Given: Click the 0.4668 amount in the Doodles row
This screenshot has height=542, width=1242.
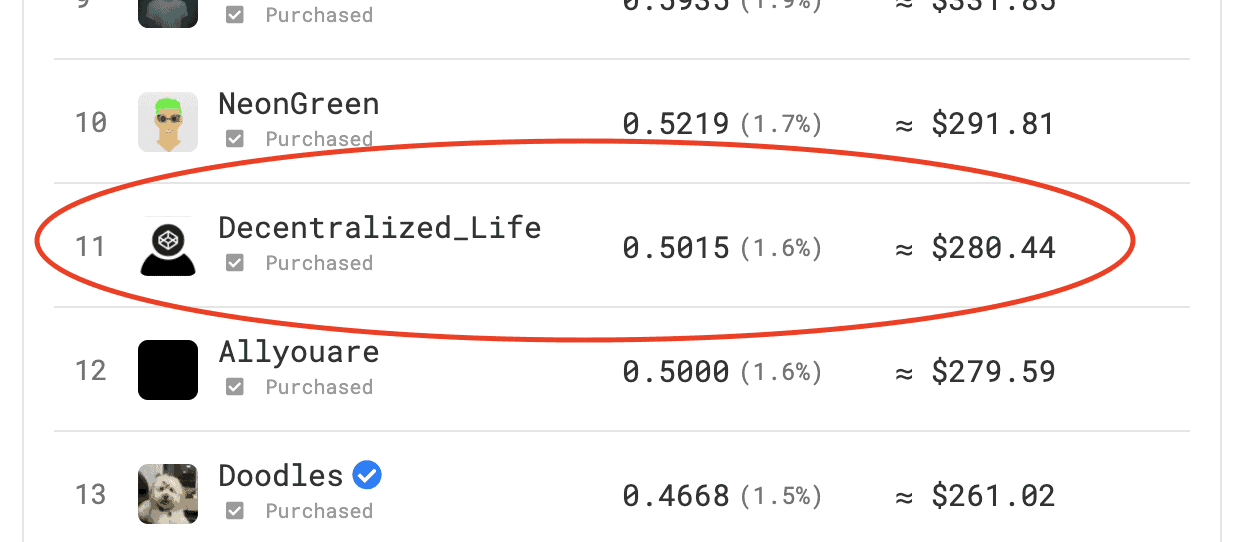Looking at the screenshot, I should pos(676,496).
